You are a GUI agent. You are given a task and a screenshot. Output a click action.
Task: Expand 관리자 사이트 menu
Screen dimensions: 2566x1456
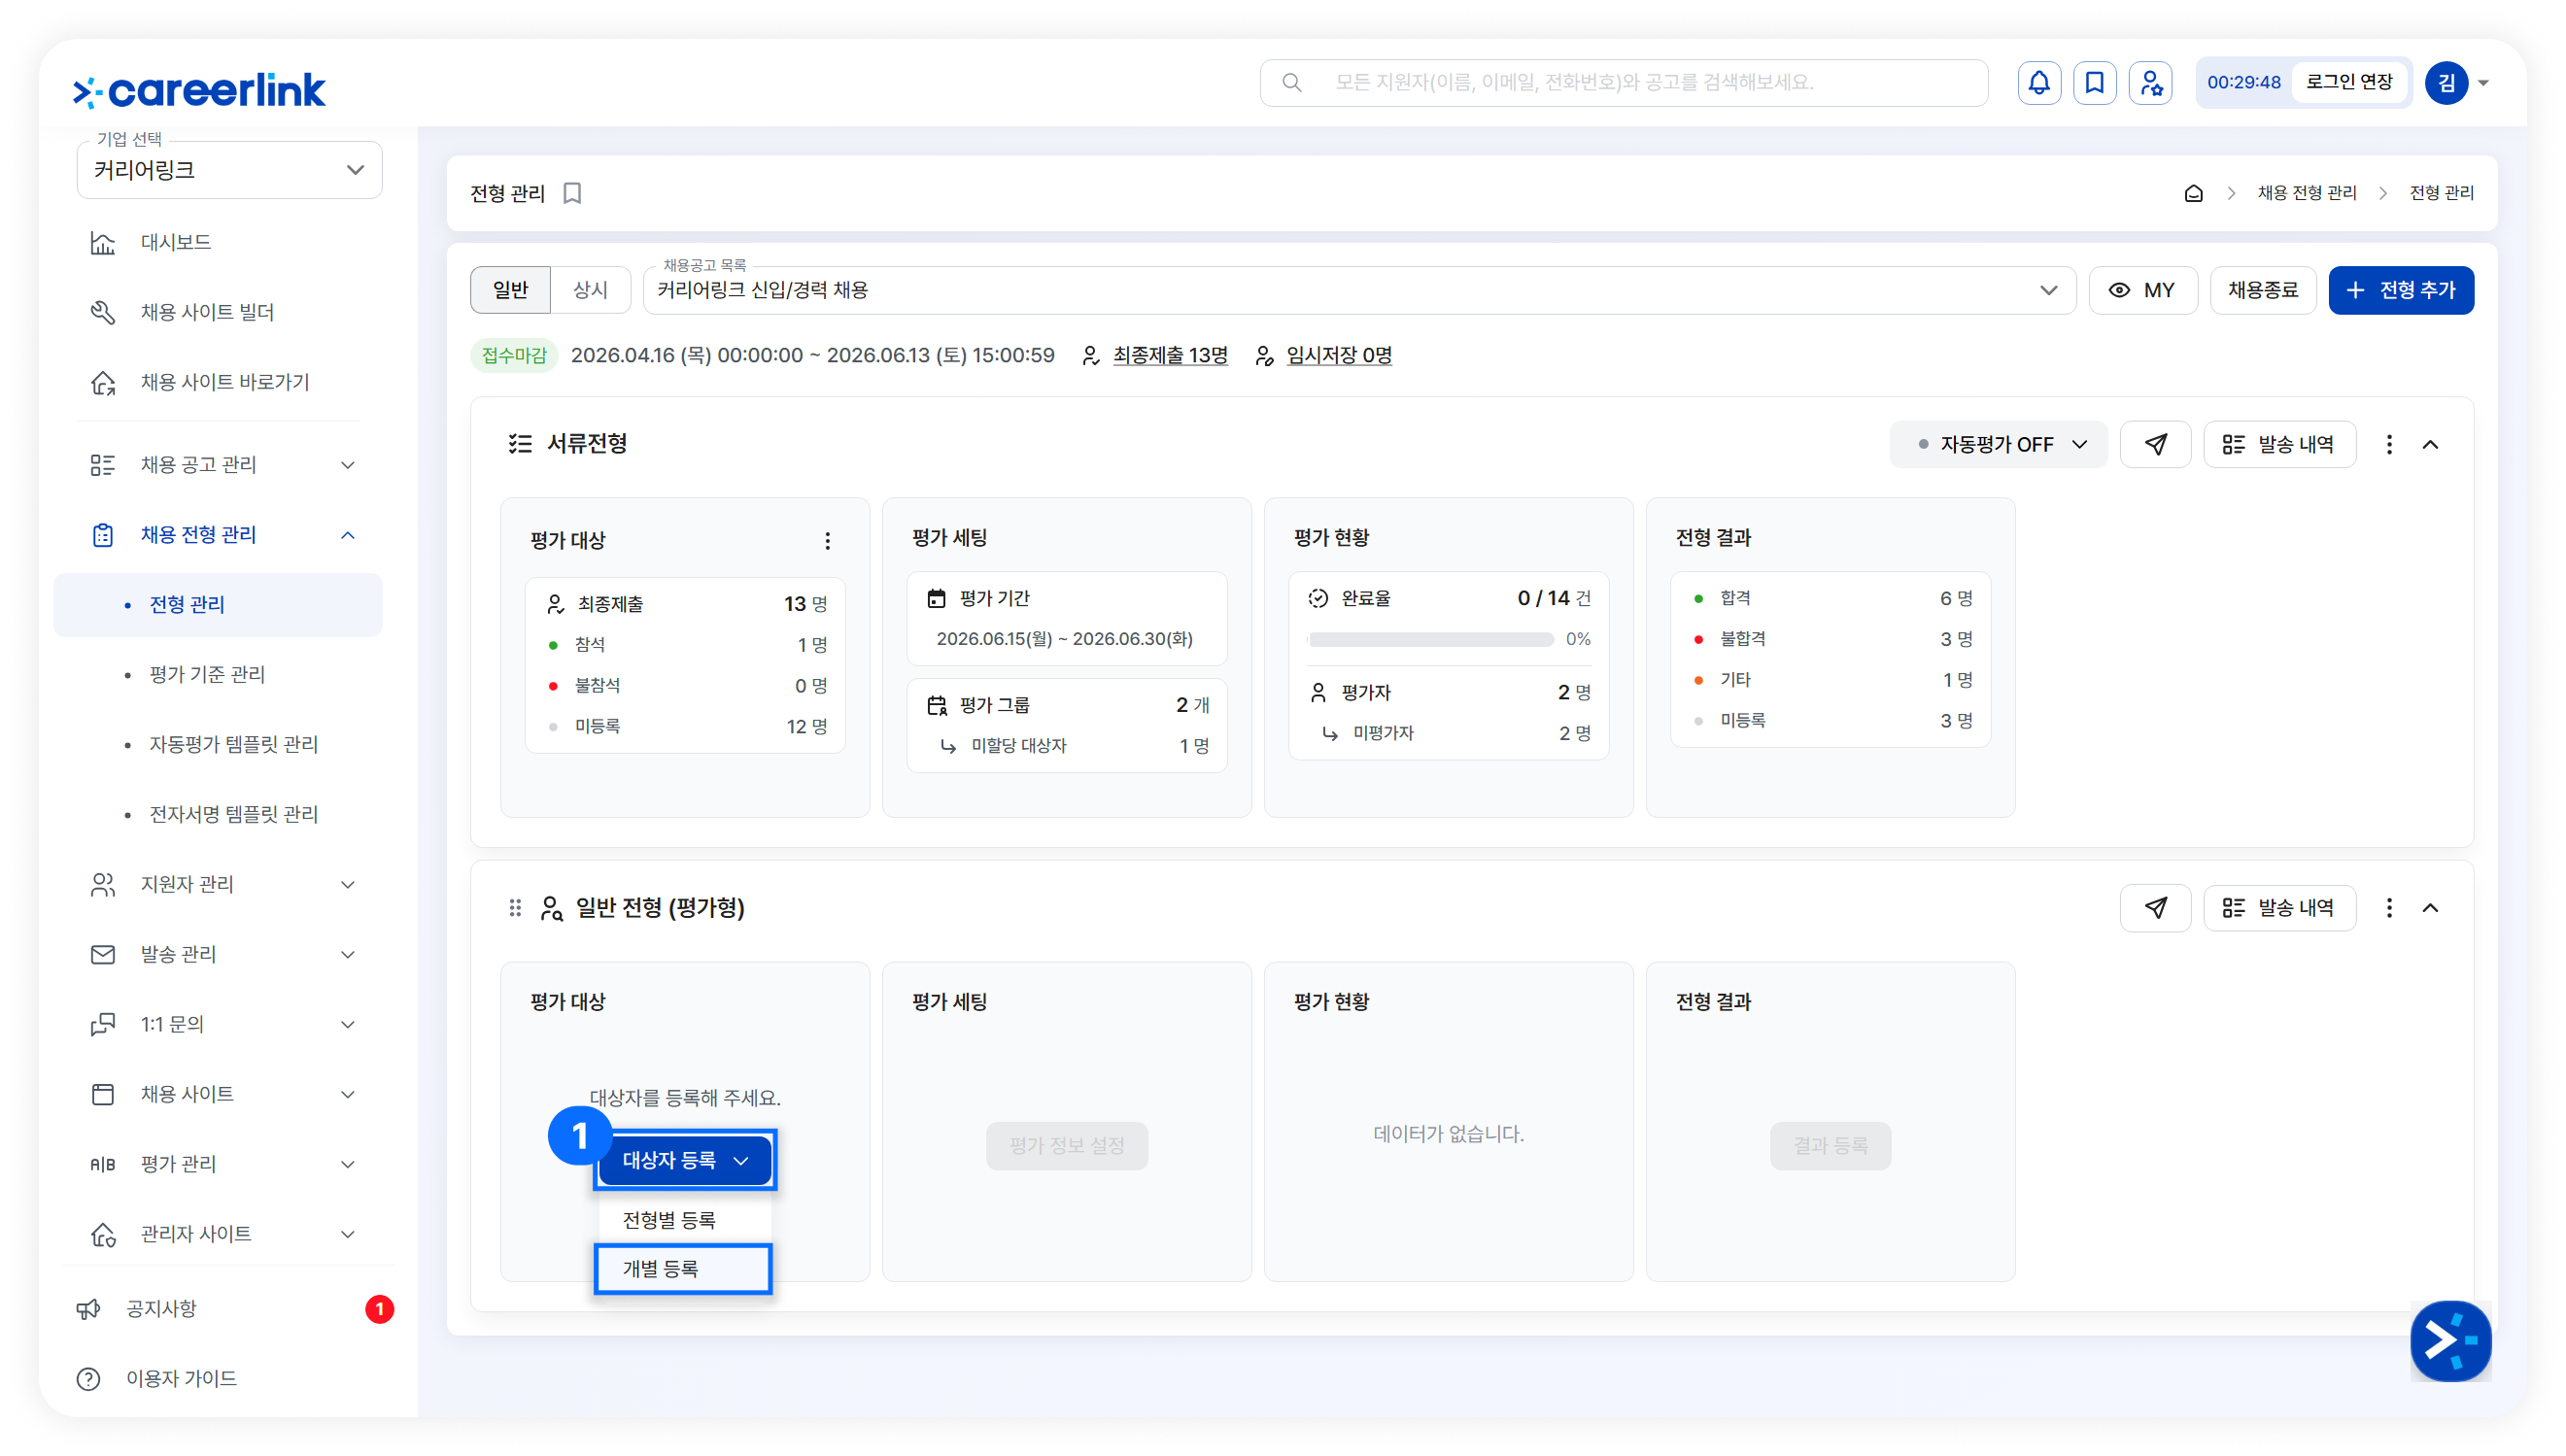tap(220, 1235)
